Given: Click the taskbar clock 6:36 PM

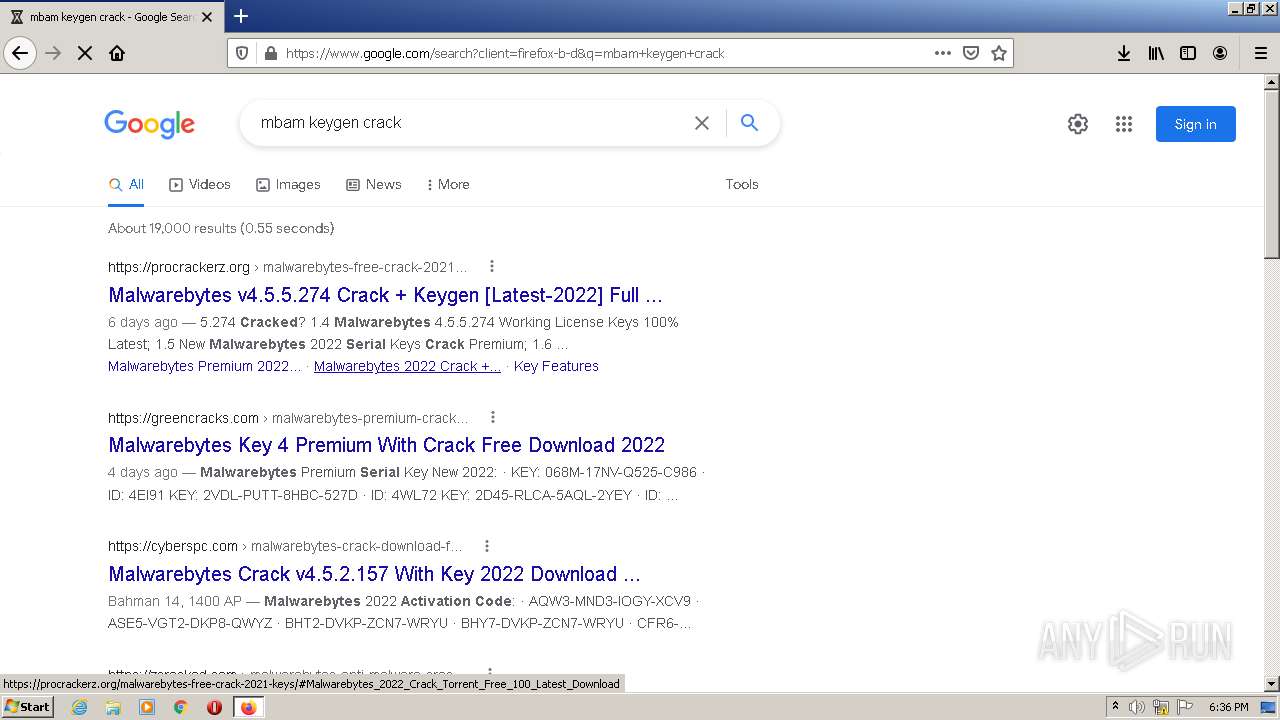Looking at the screenshot, I should [x=1228, y=707].
